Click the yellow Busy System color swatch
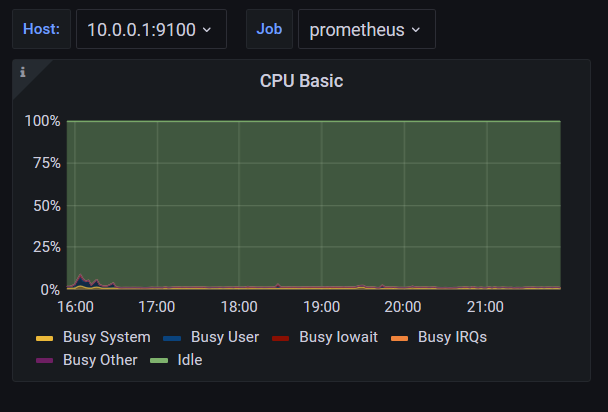 [x=45, y=338]
